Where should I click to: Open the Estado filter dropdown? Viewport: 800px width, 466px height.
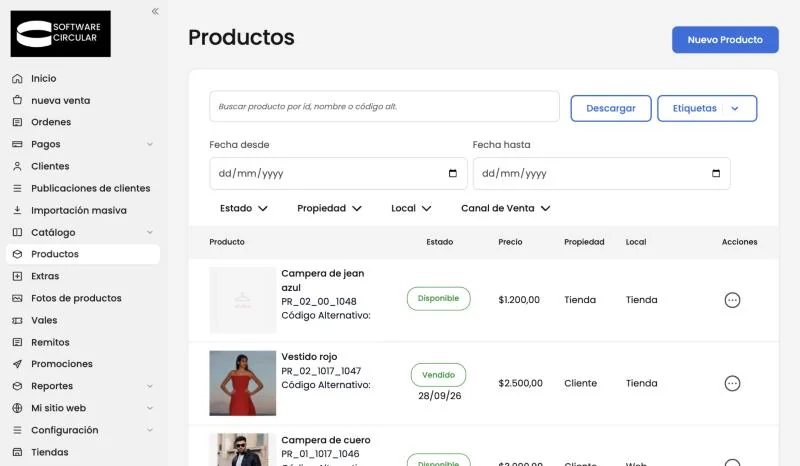coord(244,208)
